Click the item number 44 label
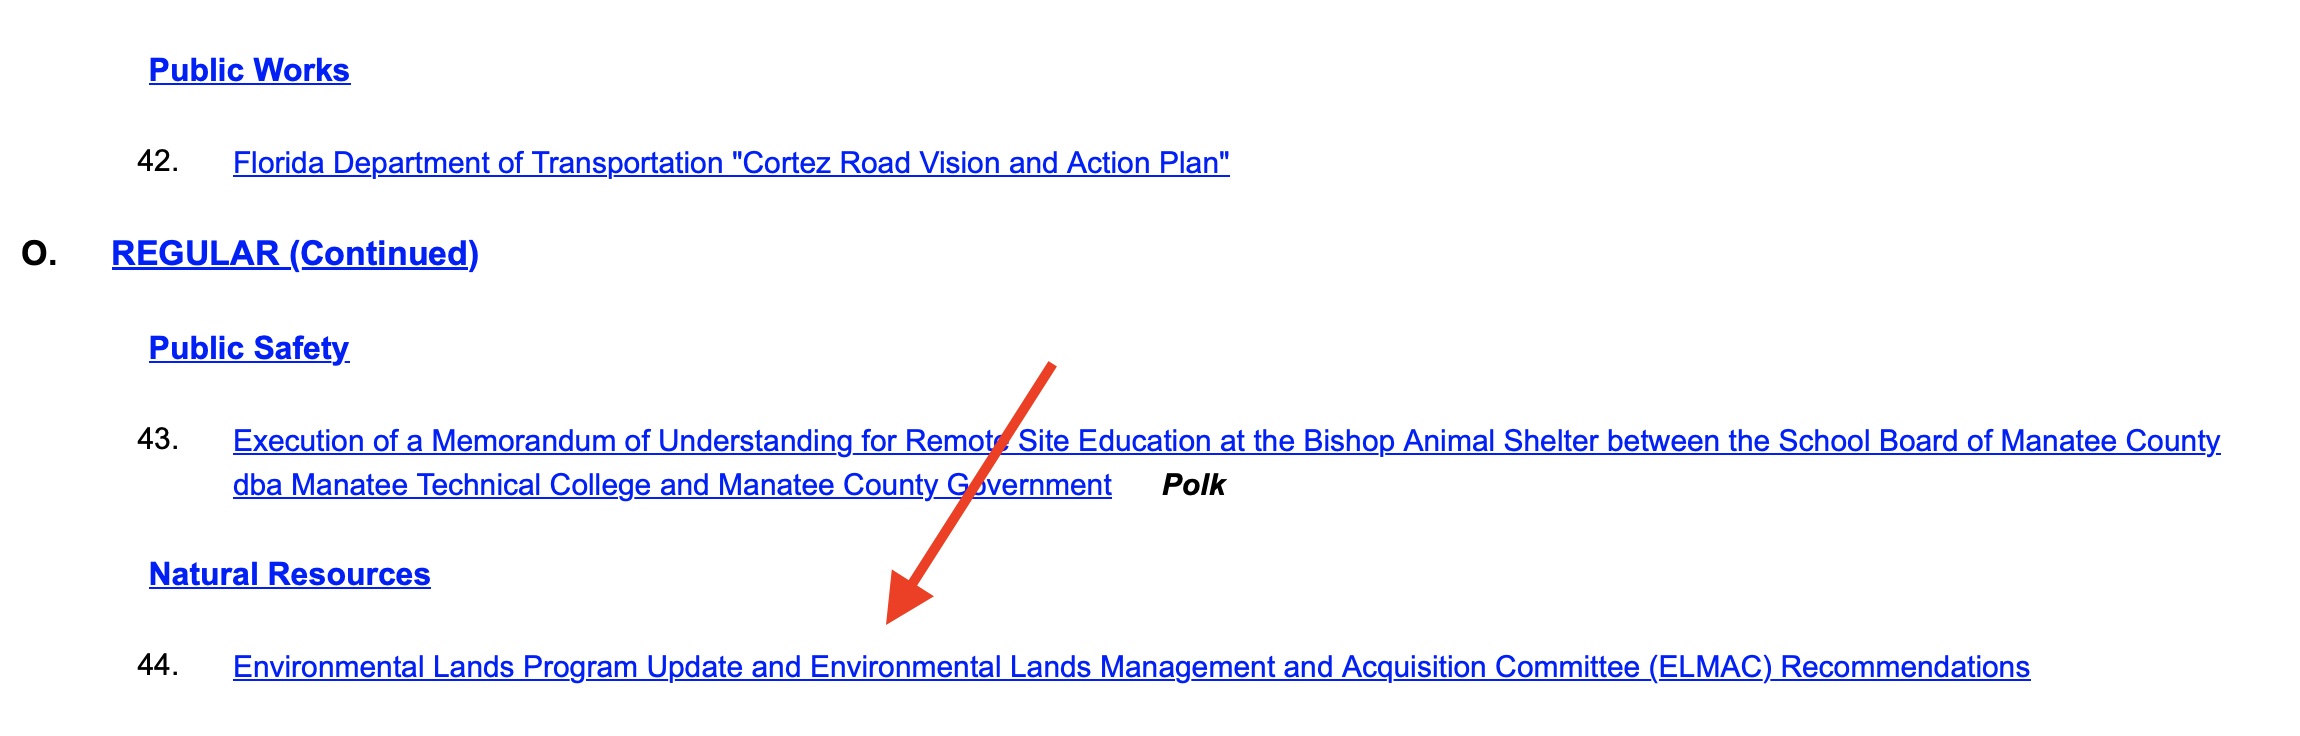Image resolution: width=2300 pixels, height=736 pixels. [x=157, y=665]
